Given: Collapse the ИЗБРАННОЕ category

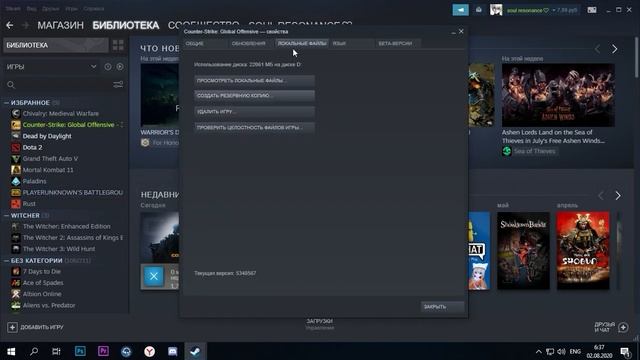Looking at the screenshot, I should pyautogui.click(x=6, y=103).
